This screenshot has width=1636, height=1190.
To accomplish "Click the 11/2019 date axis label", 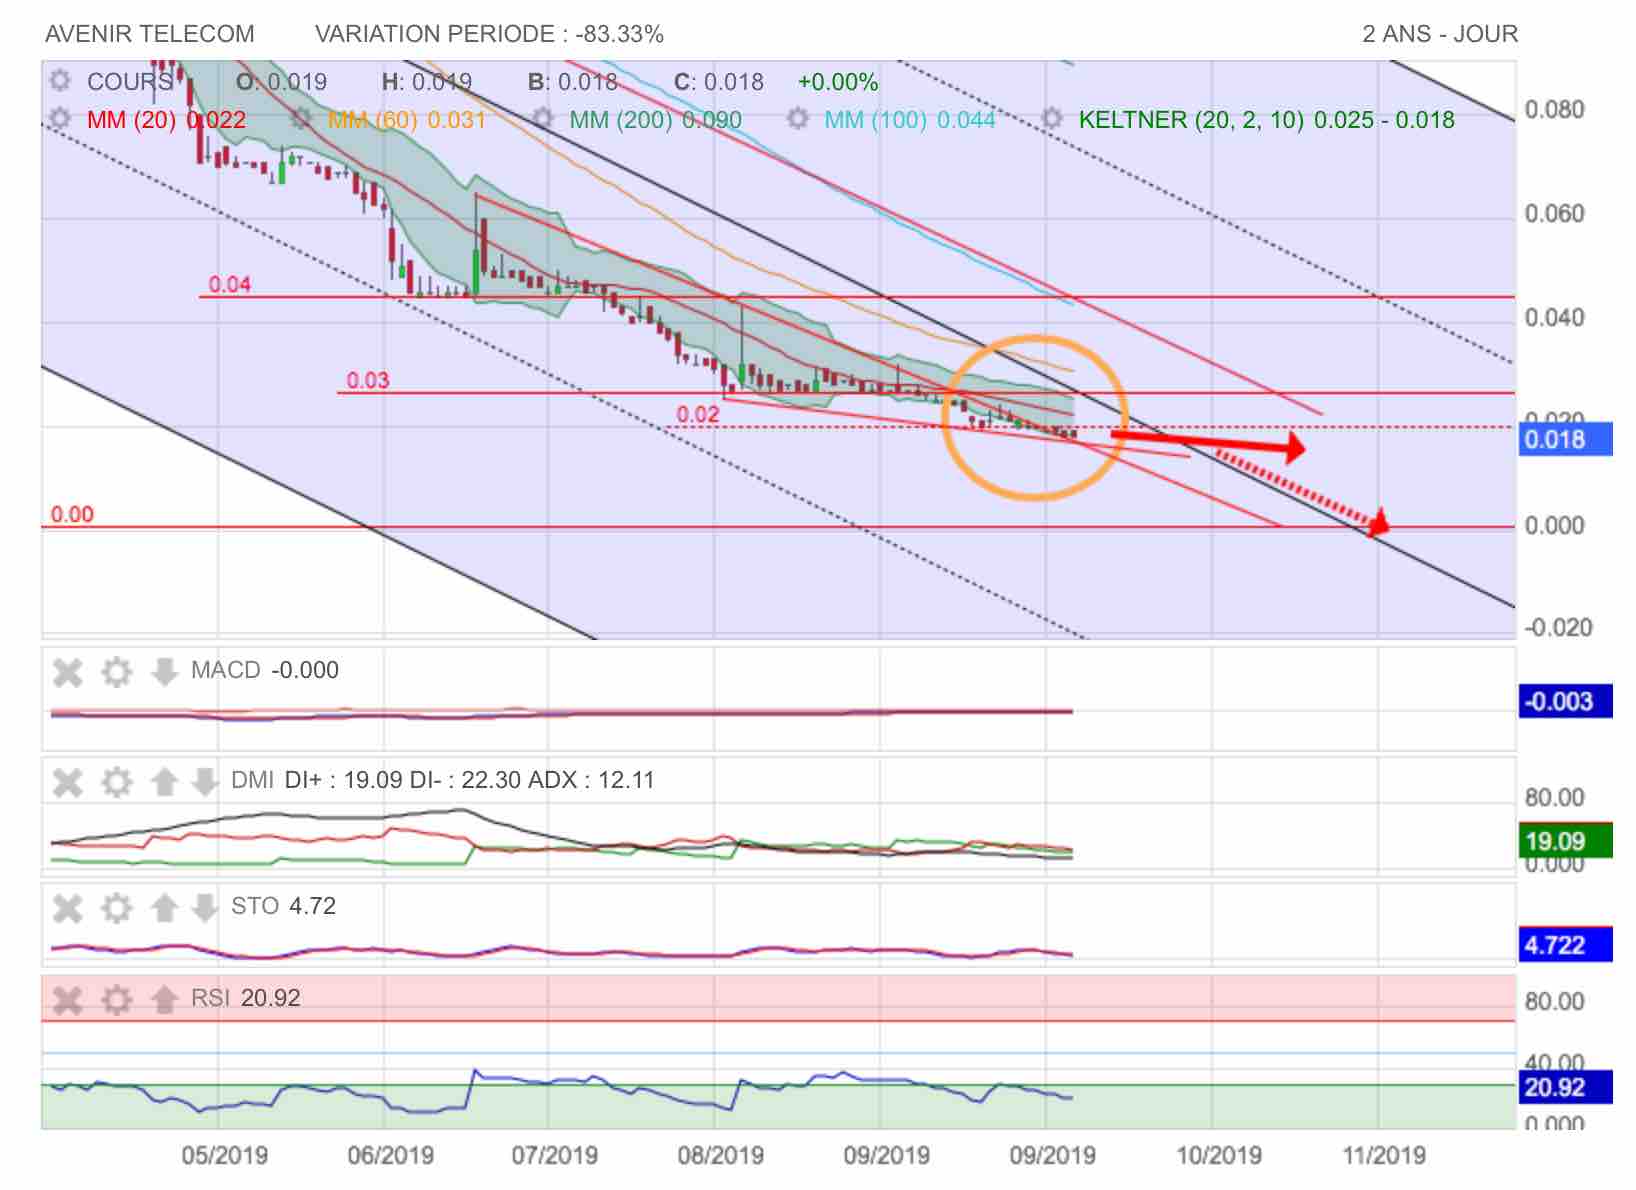I will [x=1384, y=1156].
